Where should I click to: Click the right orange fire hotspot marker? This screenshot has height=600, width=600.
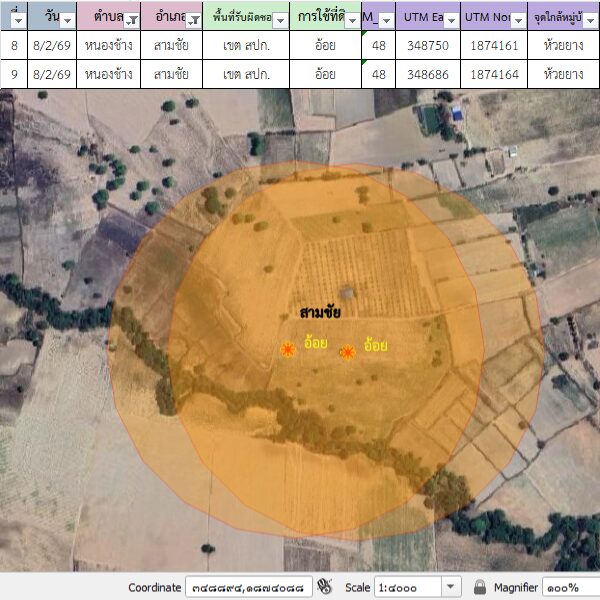point(348,352)
